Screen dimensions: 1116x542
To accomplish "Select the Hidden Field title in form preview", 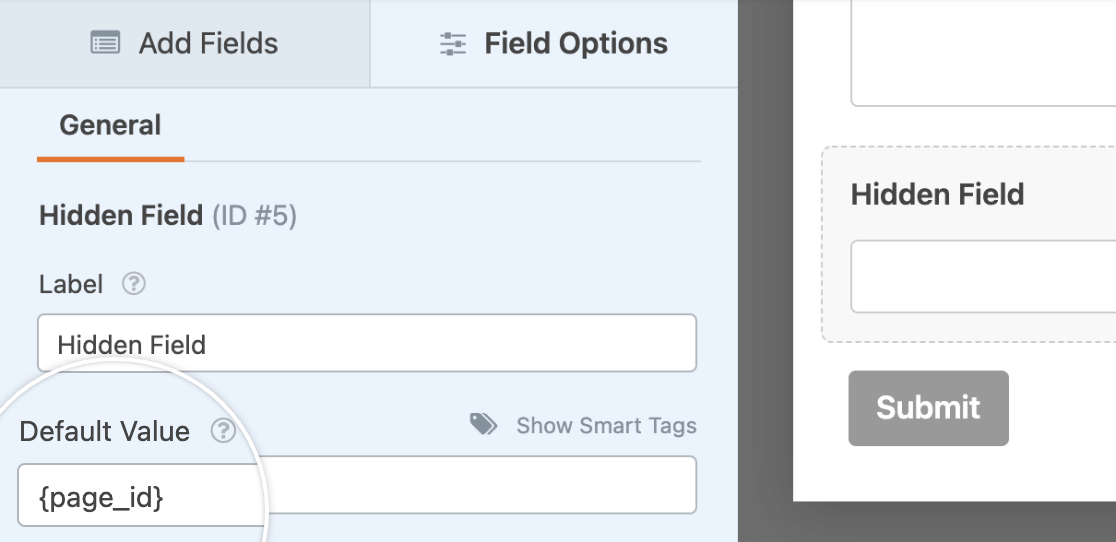I will tap(937, 194).
